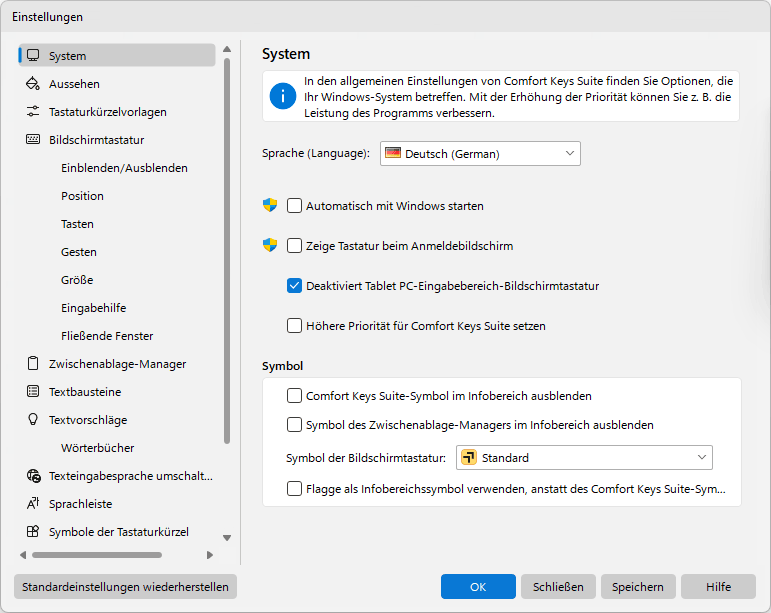Click the sidebar scroll down arrow
The width and height of the screenshot is (771, 613).
[x=227, y=537]
